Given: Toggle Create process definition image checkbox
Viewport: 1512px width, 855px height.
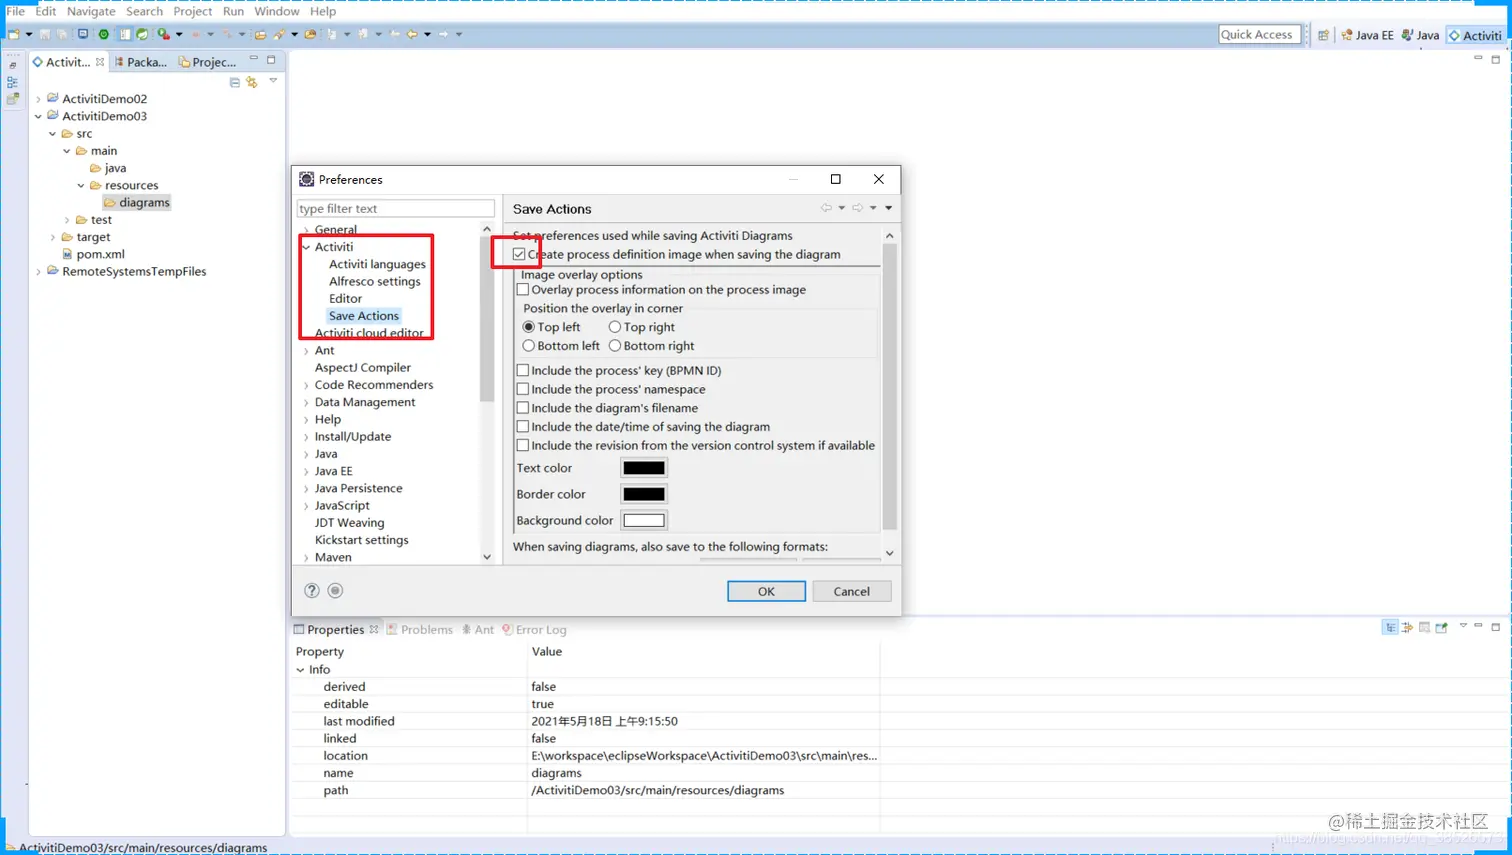Looking at the screenshot, I should pyautogui.click(x=519, y=254).
